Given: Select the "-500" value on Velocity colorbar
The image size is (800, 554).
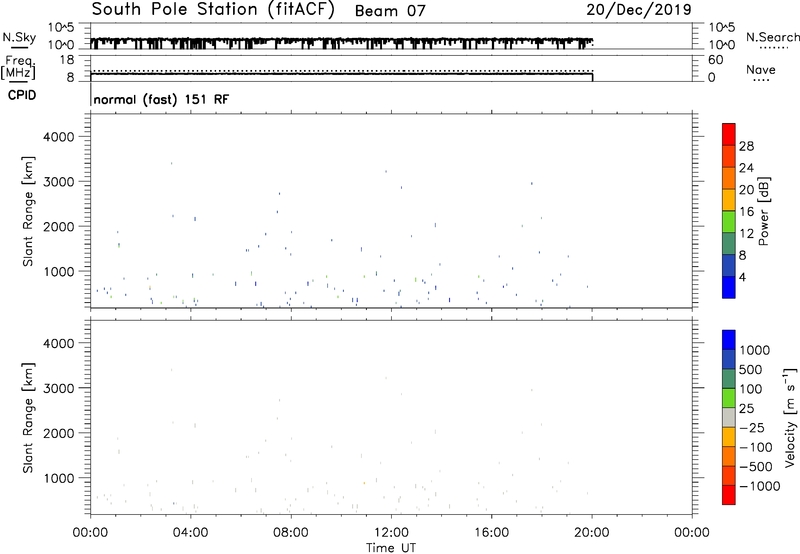Looking at the screenshot, I should click(x=755, y=466).
